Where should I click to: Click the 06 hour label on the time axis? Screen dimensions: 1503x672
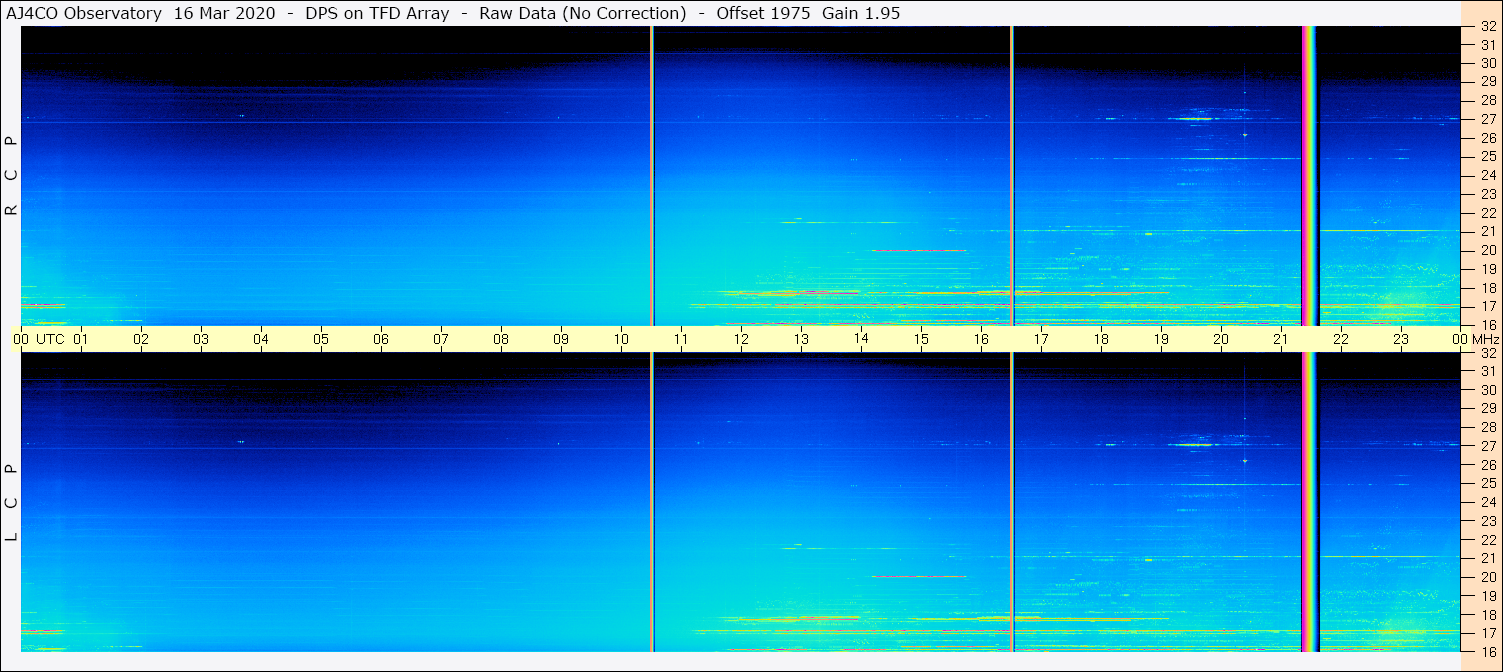(x=381, y=339)
